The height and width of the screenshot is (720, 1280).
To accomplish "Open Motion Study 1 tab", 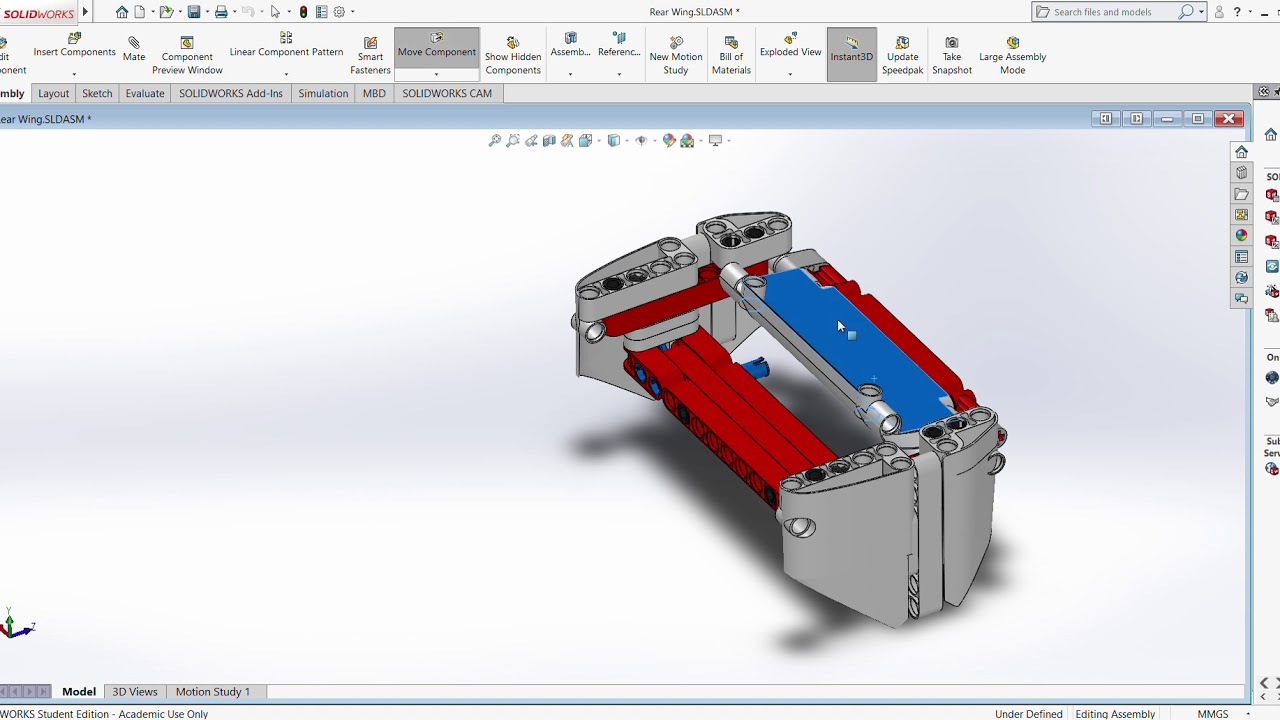I will [213, 691].
